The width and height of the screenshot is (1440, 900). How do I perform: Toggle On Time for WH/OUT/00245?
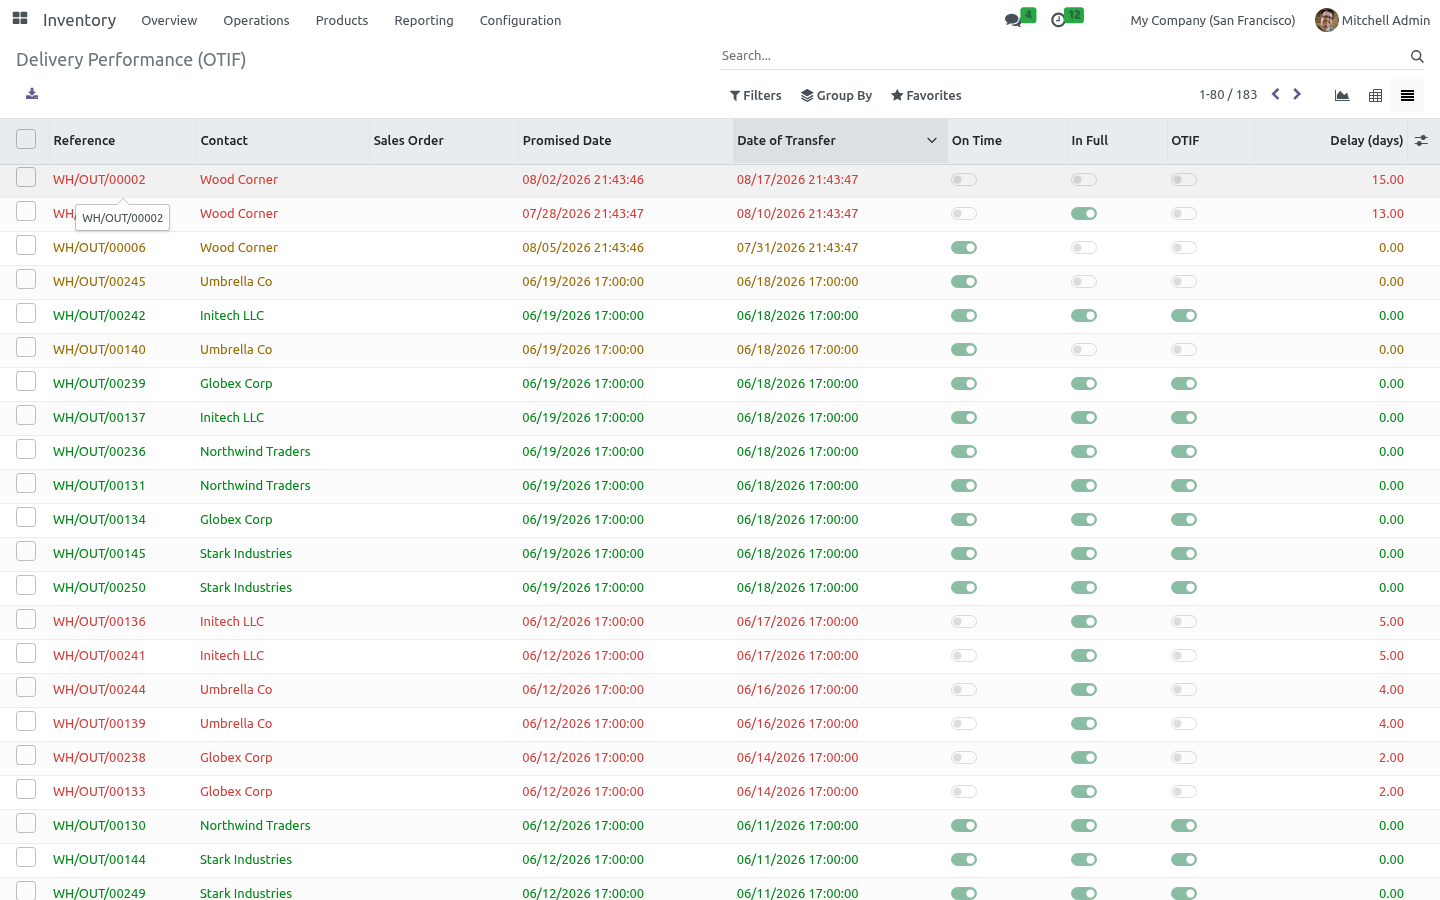(x=964, y=282)
